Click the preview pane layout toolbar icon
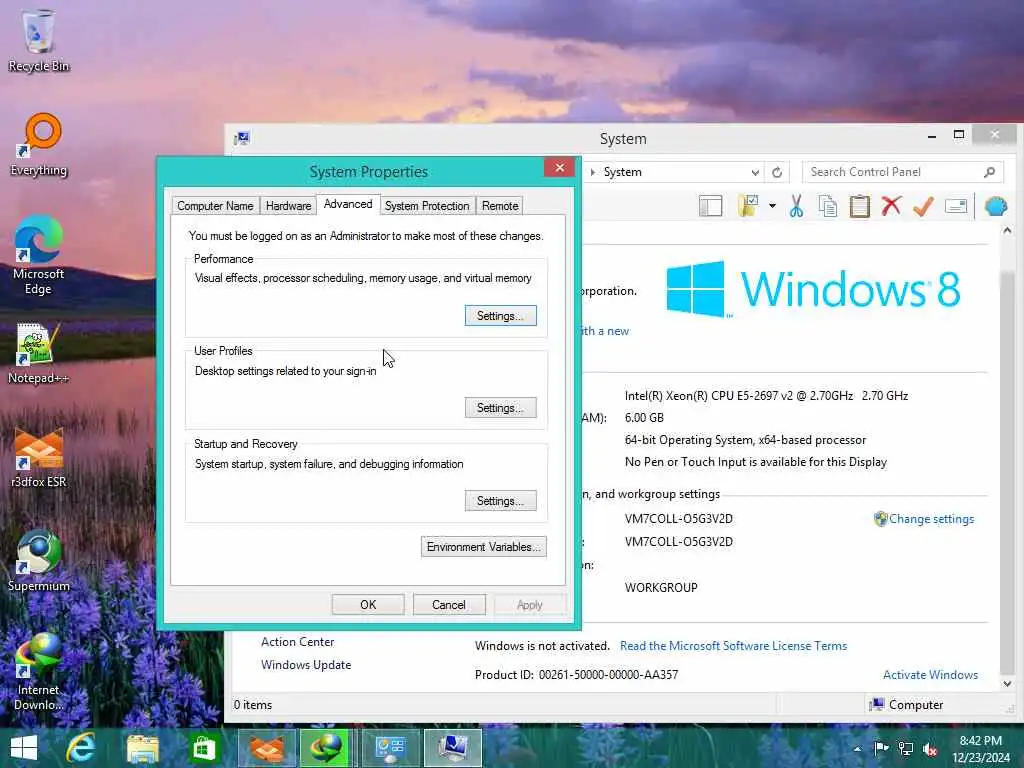The height and width of the screenshot is (768, 1024). tap(711, 206)
